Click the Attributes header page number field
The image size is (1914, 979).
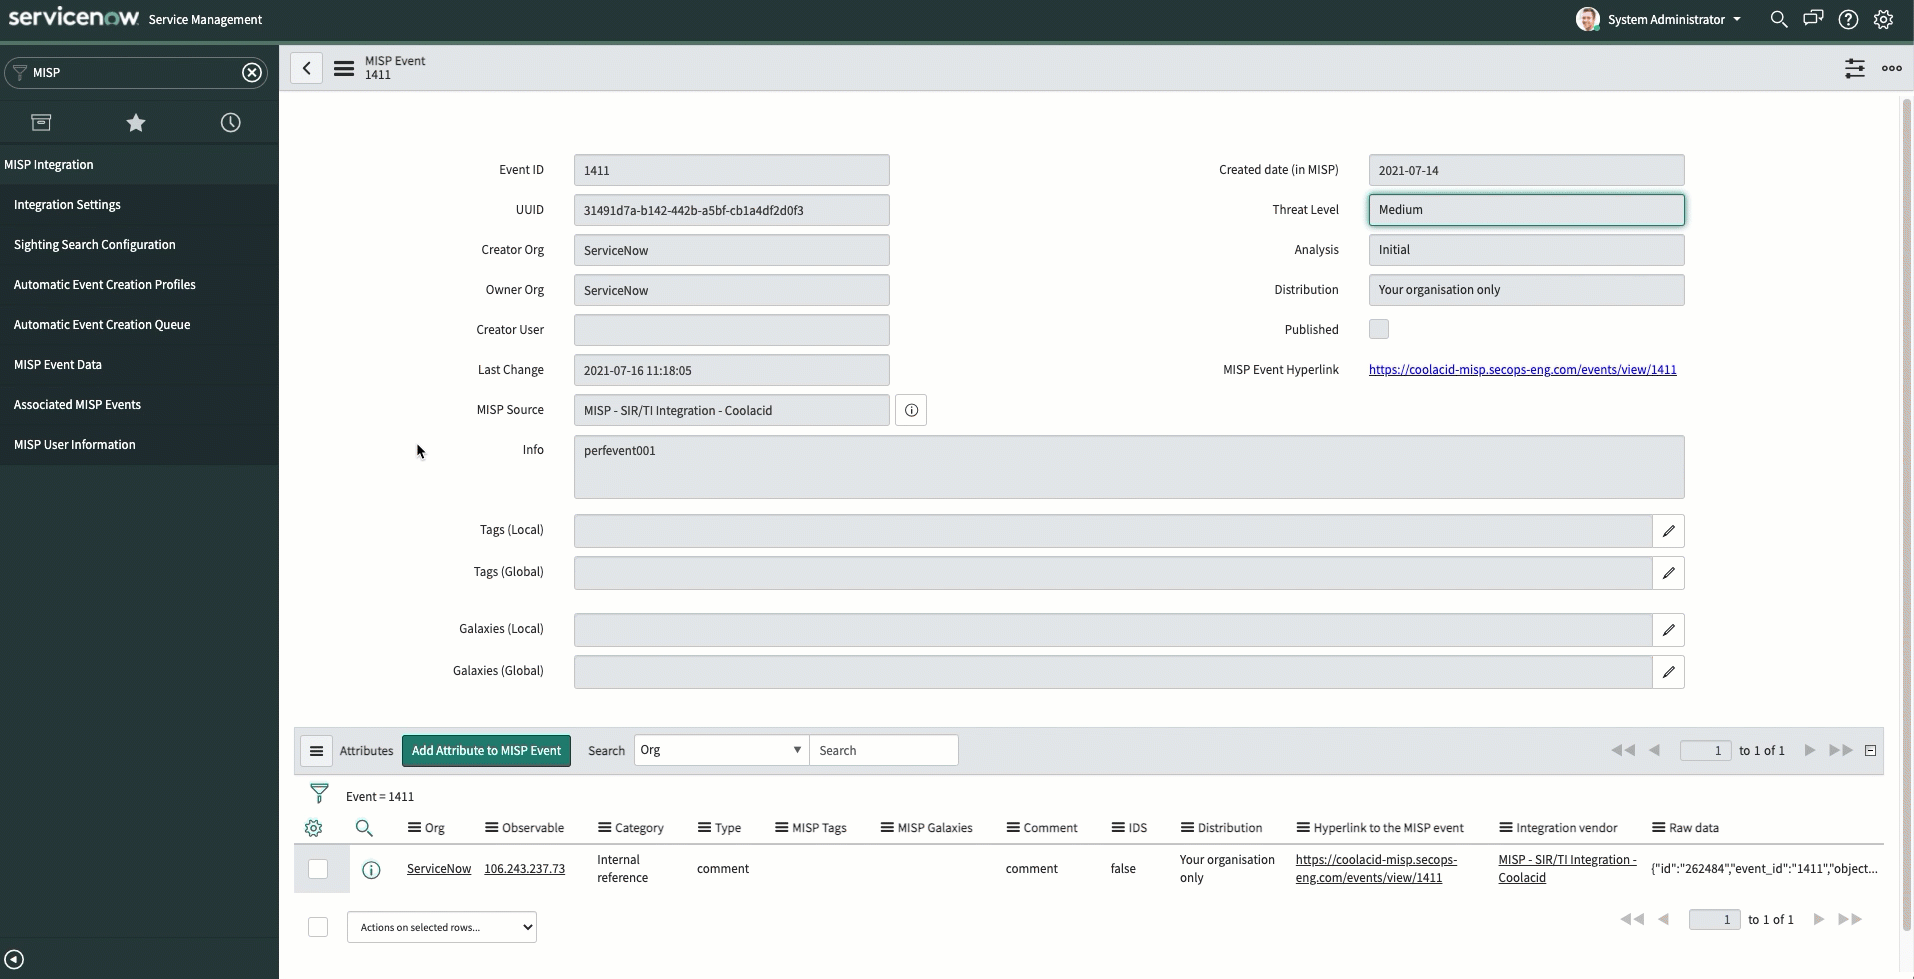(1705, 750)
